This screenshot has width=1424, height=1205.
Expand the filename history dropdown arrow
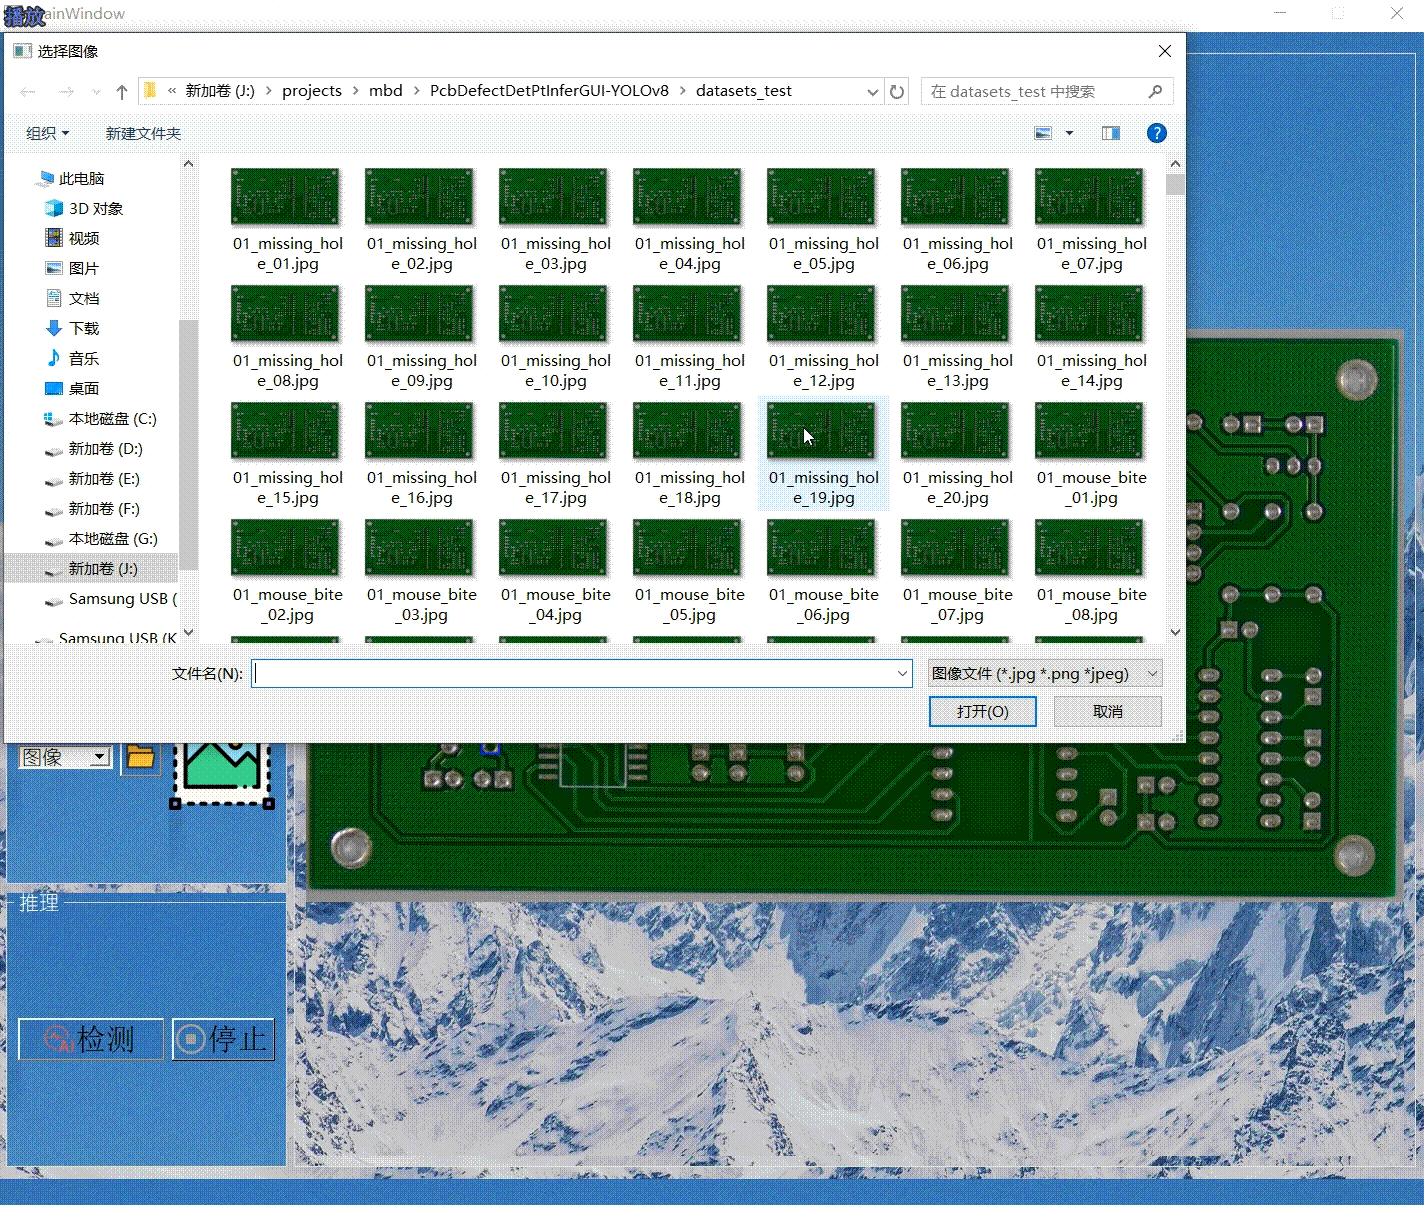click(x=902, y=674)
